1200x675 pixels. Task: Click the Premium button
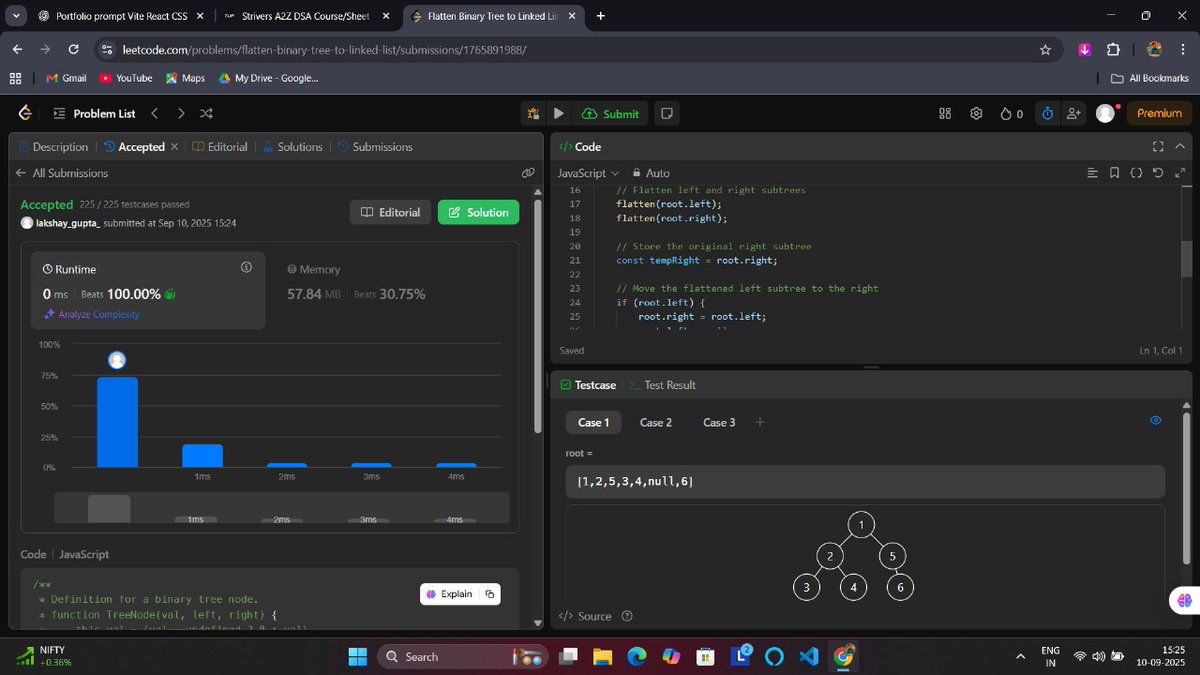[x=1159, y=114]
